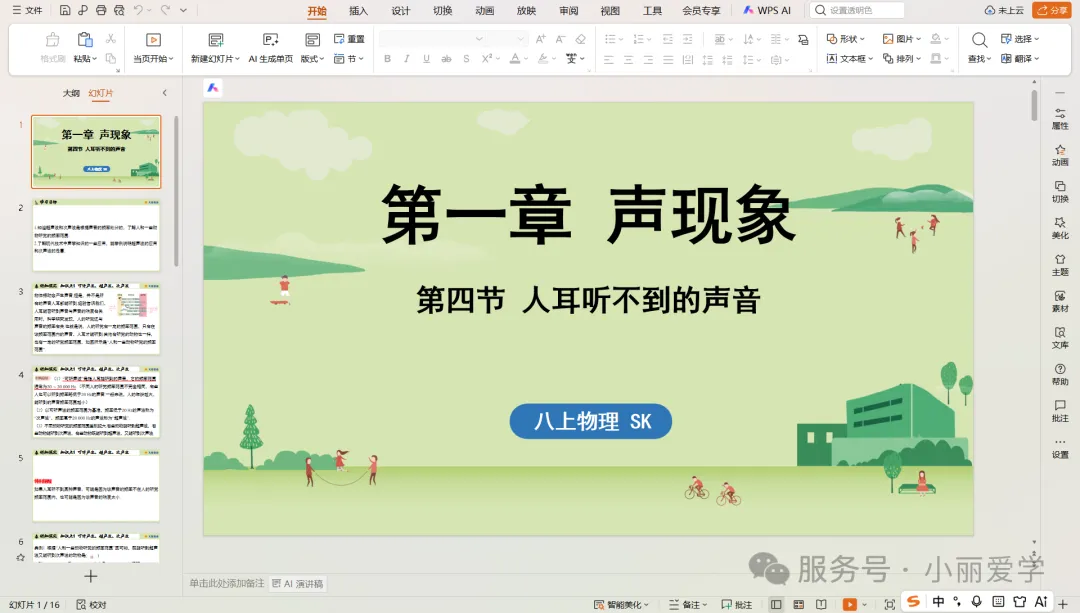Click 未上云 cloud status button
The image size is (1080, 613).
click(x=1004, y=10)
